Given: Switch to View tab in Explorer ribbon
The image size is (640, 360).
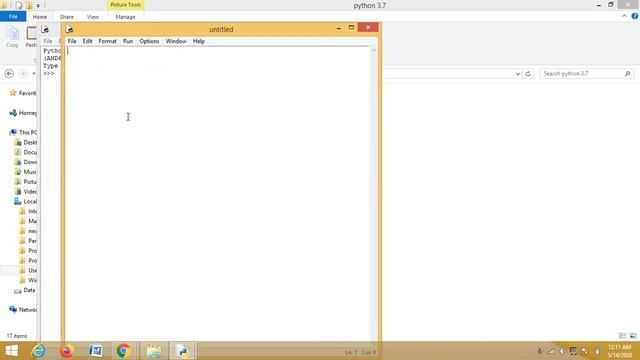Looking at the screenshot, I should (x=93, y=17).
